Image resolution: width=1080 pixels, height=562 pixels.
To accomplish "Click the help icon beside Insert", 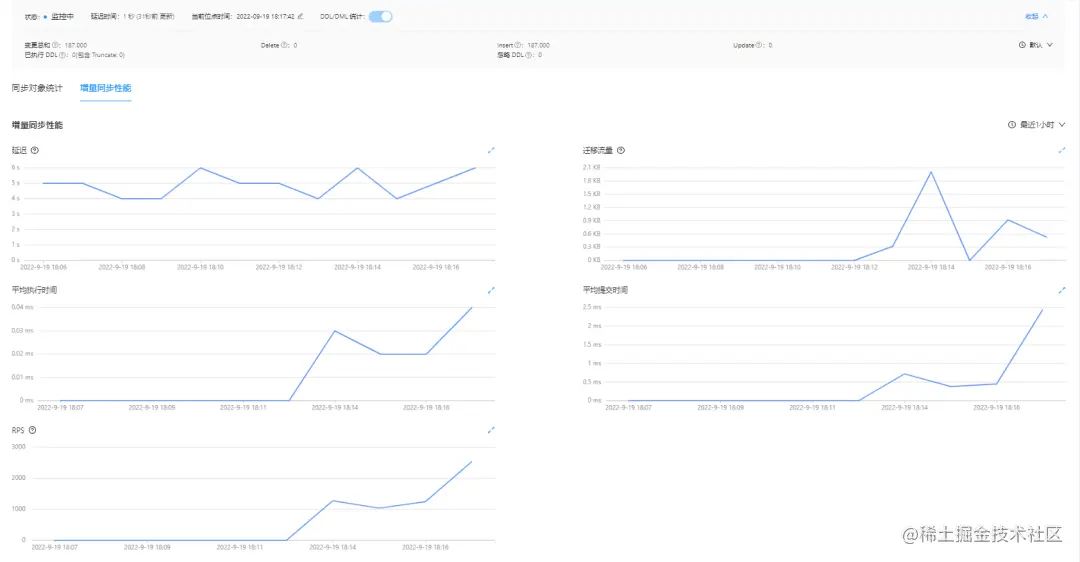I will point(518,45).
